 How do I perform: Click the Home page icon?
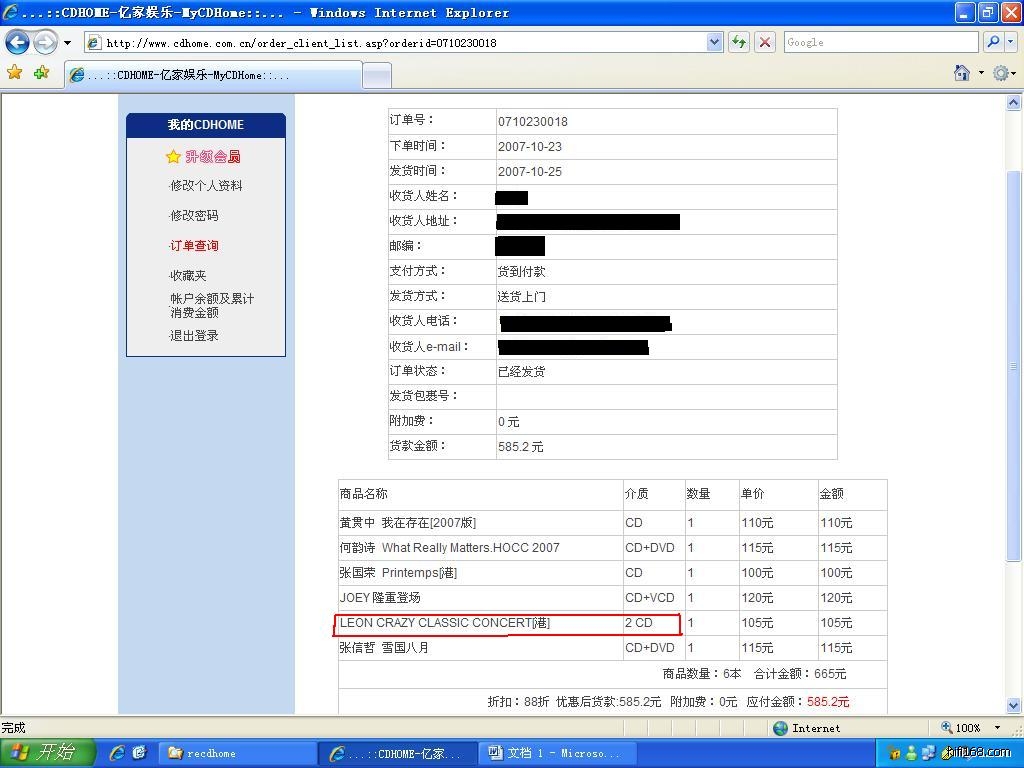point(962,73)
